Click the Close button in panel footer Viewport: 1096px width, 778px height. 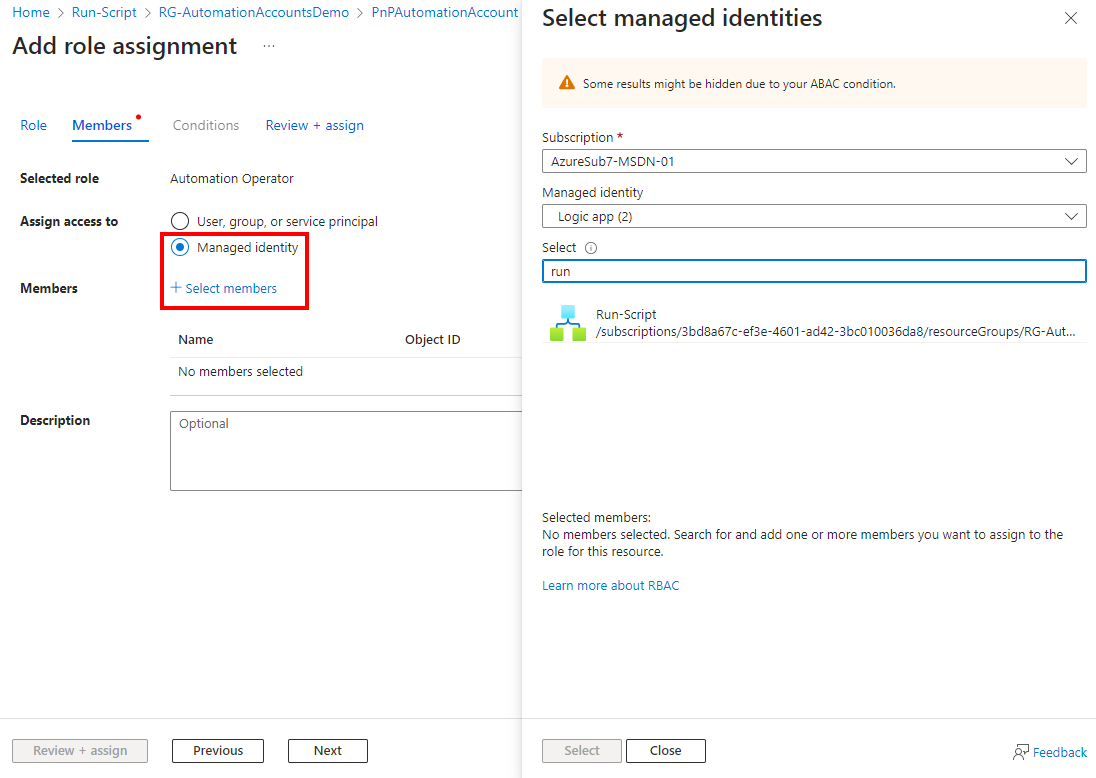click(x=665, y=751)
